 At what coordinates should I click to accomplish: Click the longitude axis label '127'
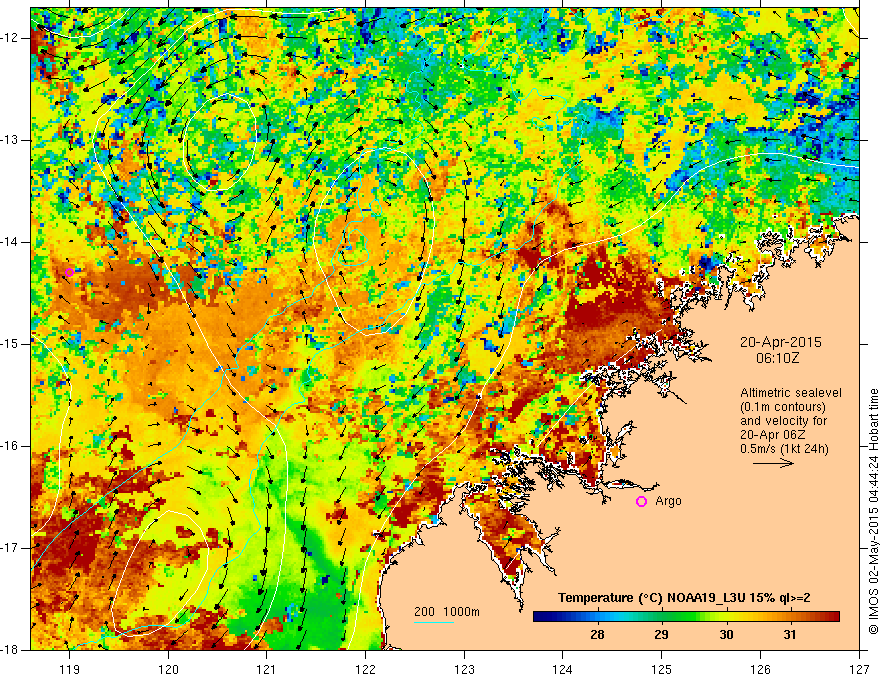pyautogui.click(x=859, y=669)
